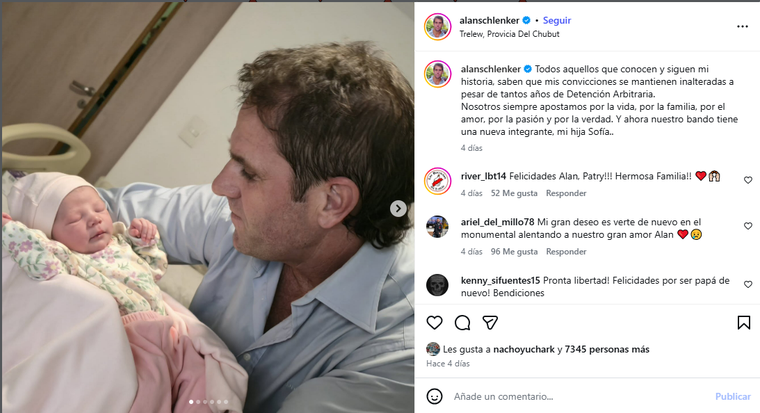Reply to river_lbt14's comment
Viewport: 760px width, 413px height.
[x=566, y=193]
